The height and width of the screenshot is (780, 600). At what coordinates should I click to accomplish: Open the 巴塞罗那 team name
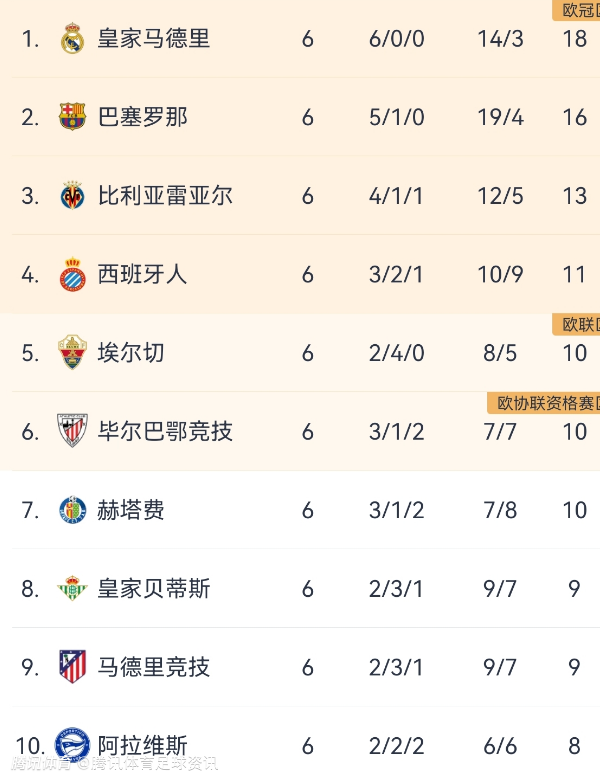[x=142, y=117]
